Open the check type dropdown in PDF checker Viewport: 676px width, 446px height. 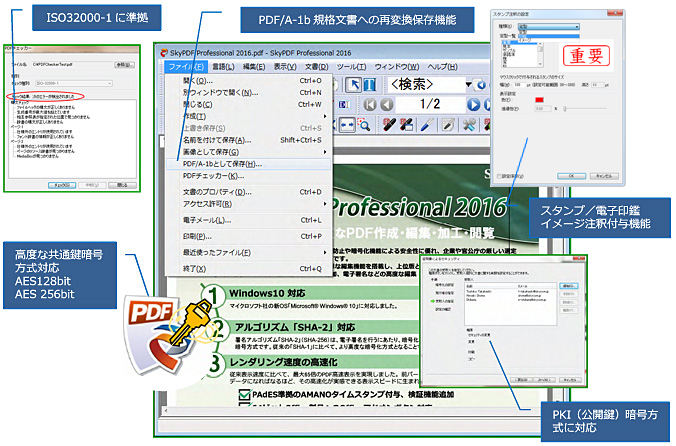pyautogui.click(x=74, y=83)
